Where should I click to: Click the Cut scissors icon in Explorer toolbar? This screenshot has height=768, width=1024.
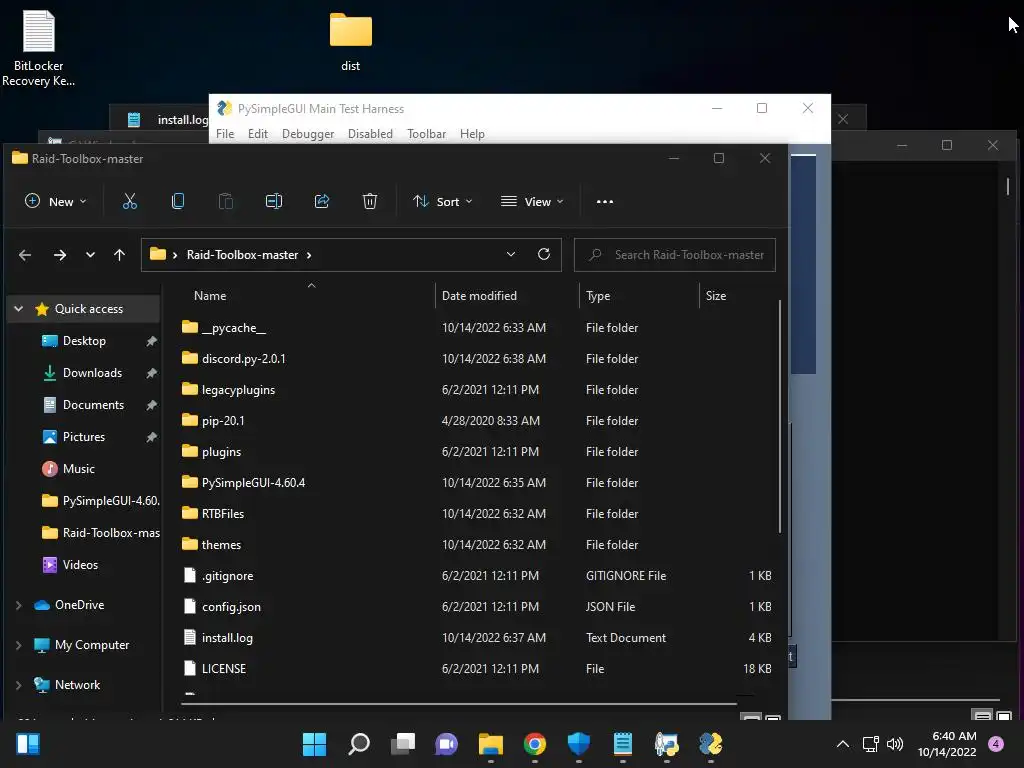pyautogui.click(x=130, y=201)
